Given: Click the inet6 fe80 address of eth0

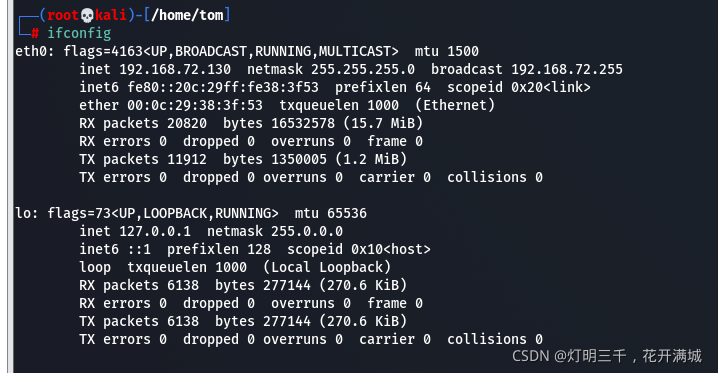Looking at the screenshot, I should [223, 87].
